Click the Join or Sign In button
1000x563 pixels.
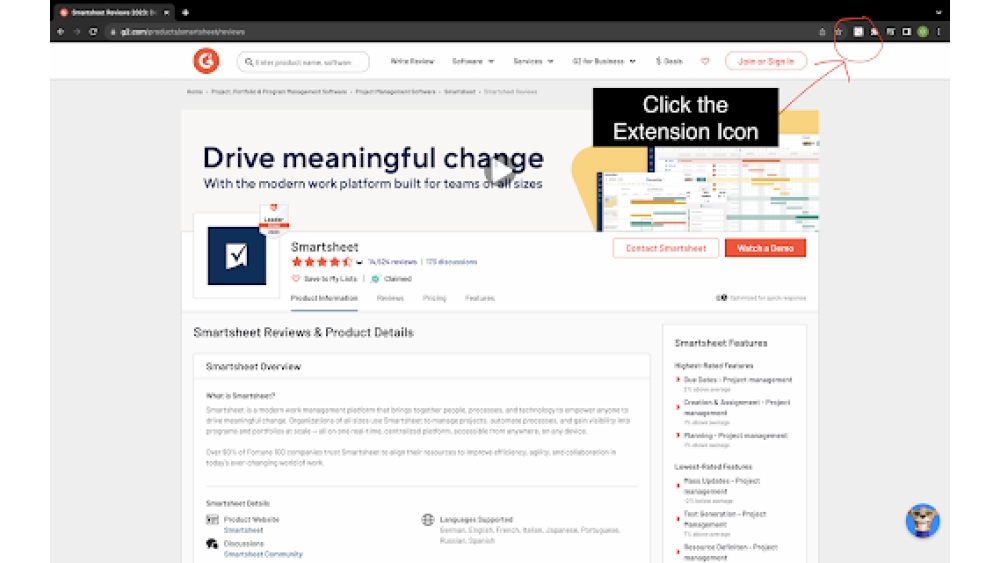pyautogui.click(x=766, y=61)
